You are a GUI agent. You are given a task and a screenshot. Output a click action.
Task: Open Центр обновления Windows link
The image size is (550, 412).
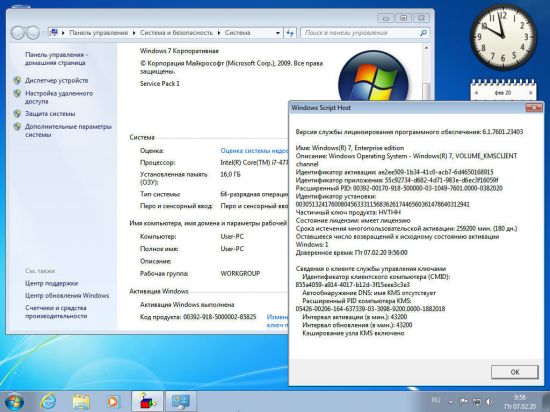click(x=67, y=296)
